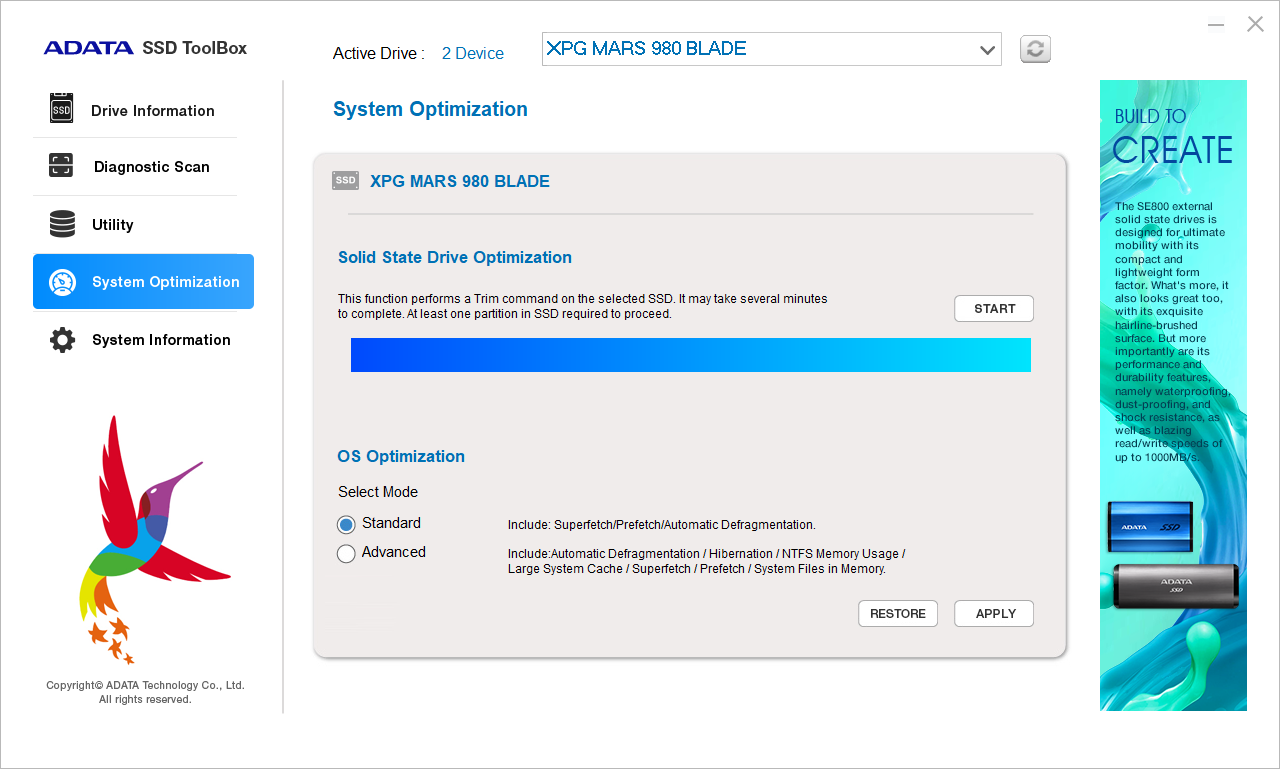
Task: Click the SE800 silver external SSD image
Action: pos(1176,586)
